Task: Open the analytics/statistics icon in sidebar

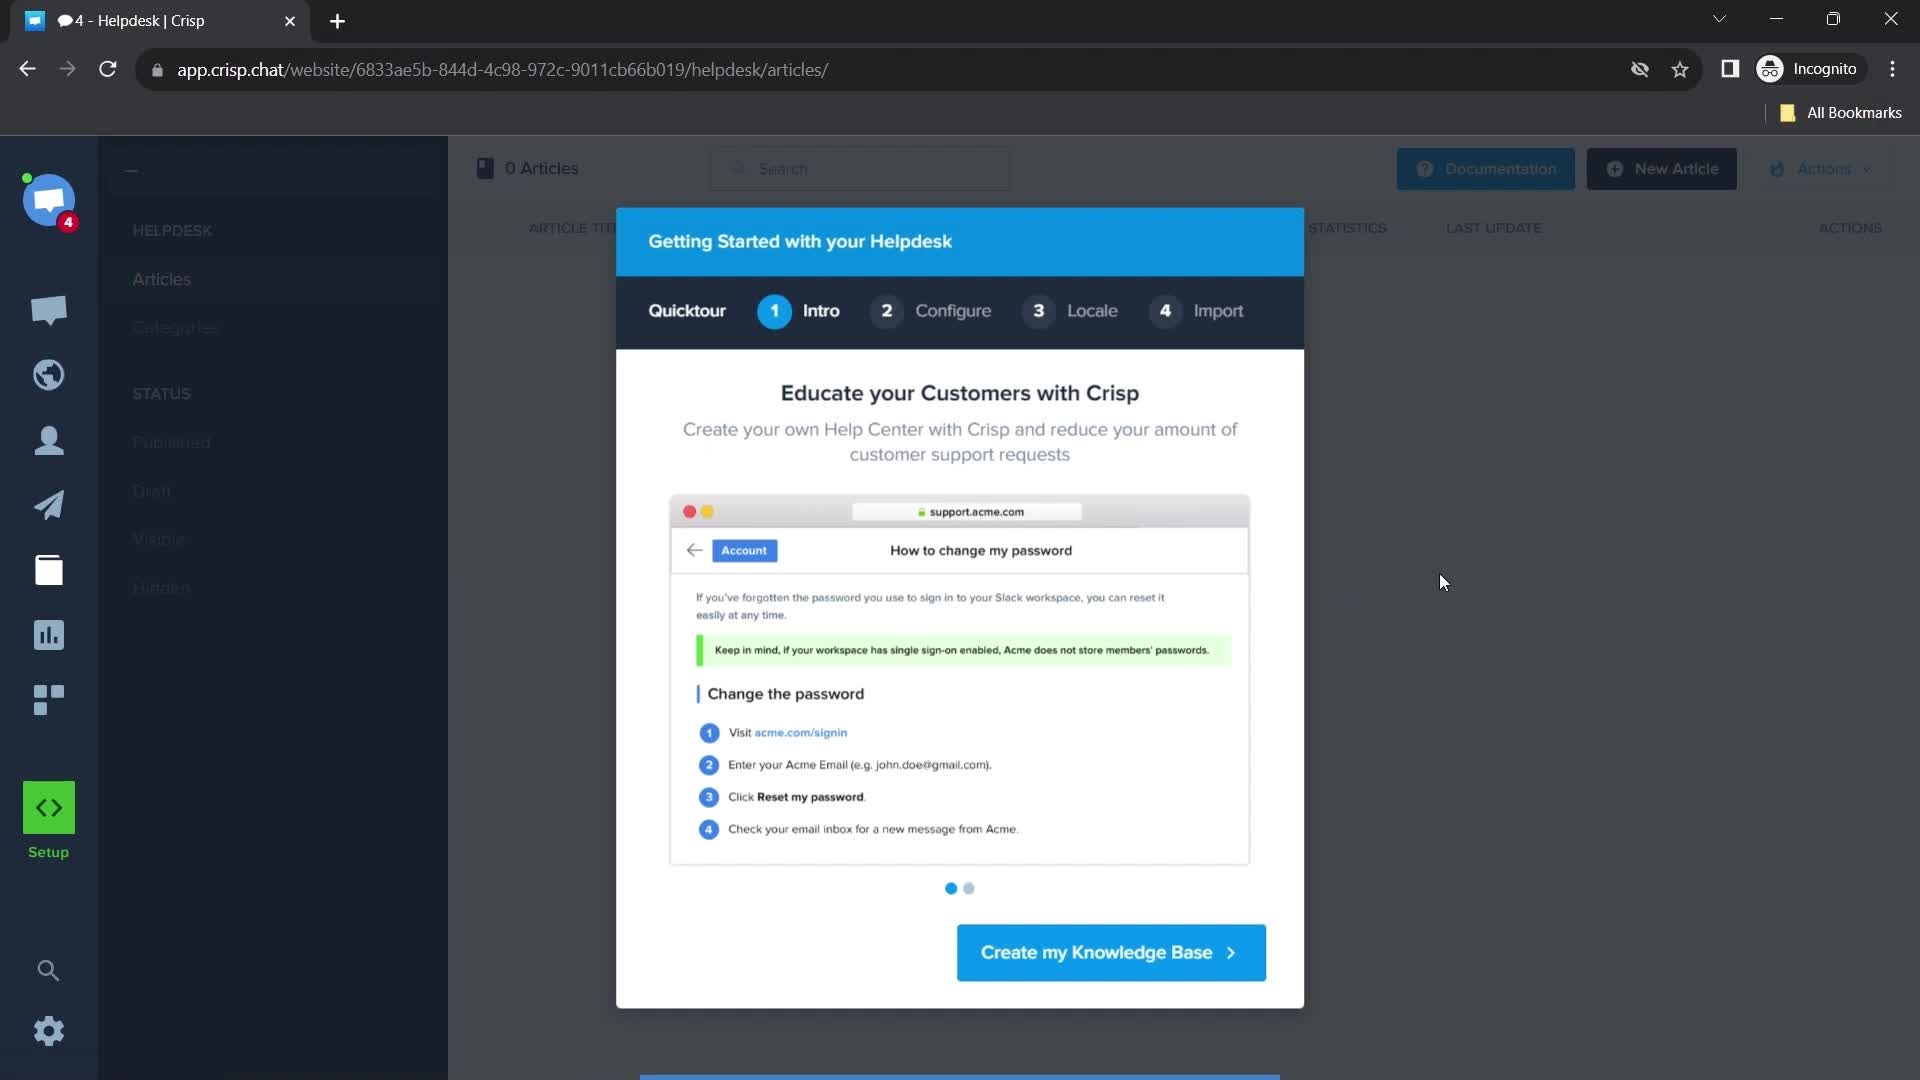Action: (47, 634)
